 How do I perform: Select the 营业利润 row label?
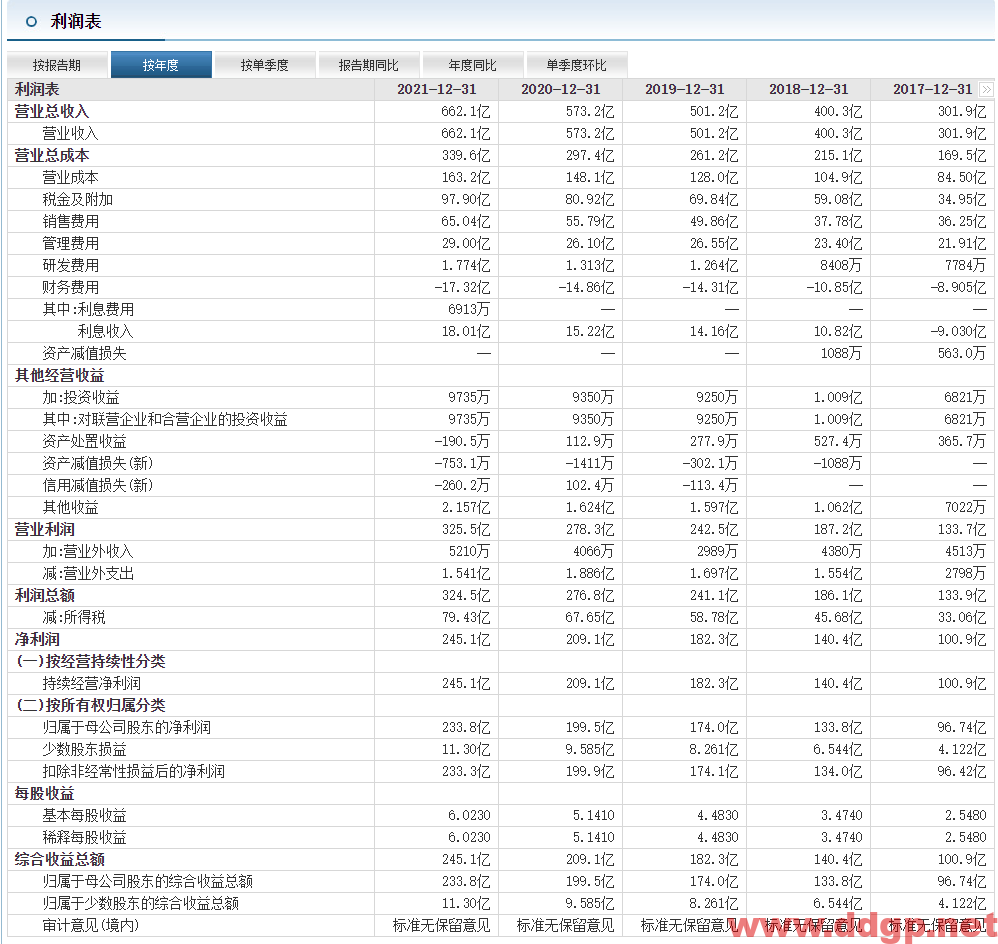(45, 530)
